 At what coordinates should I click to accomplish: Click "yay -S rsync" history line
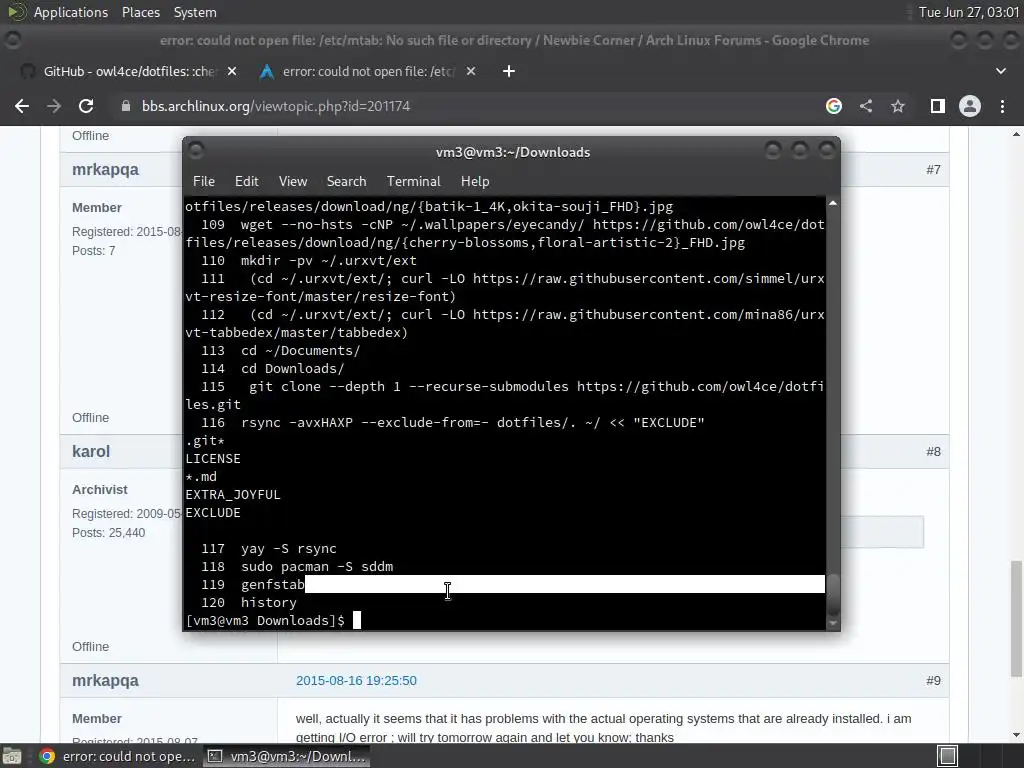click(x=289, y=549)
